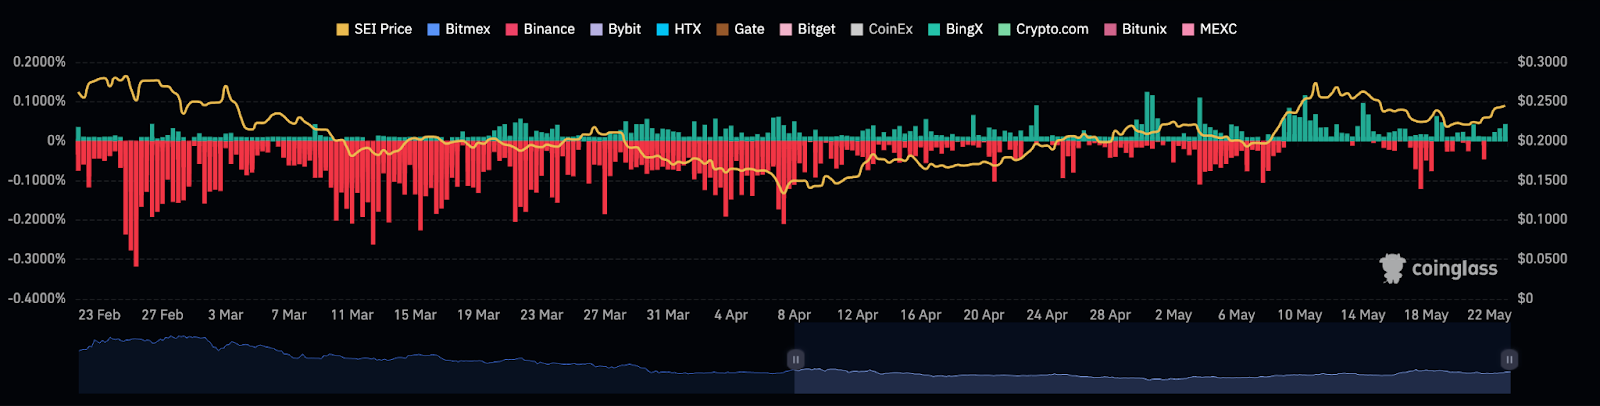Click the 24 Apr date axis label
Image resolution: width=1600 pixels, height=406 pixels.
click(1047, 315)
